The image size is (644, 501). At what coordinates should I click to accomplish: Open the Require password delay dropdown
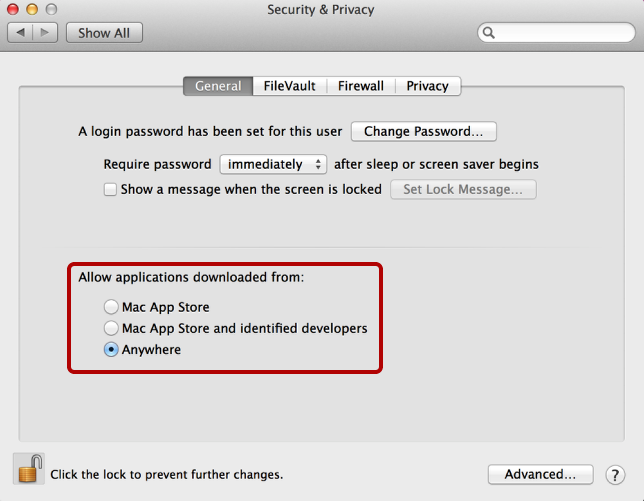pos(274,164)
